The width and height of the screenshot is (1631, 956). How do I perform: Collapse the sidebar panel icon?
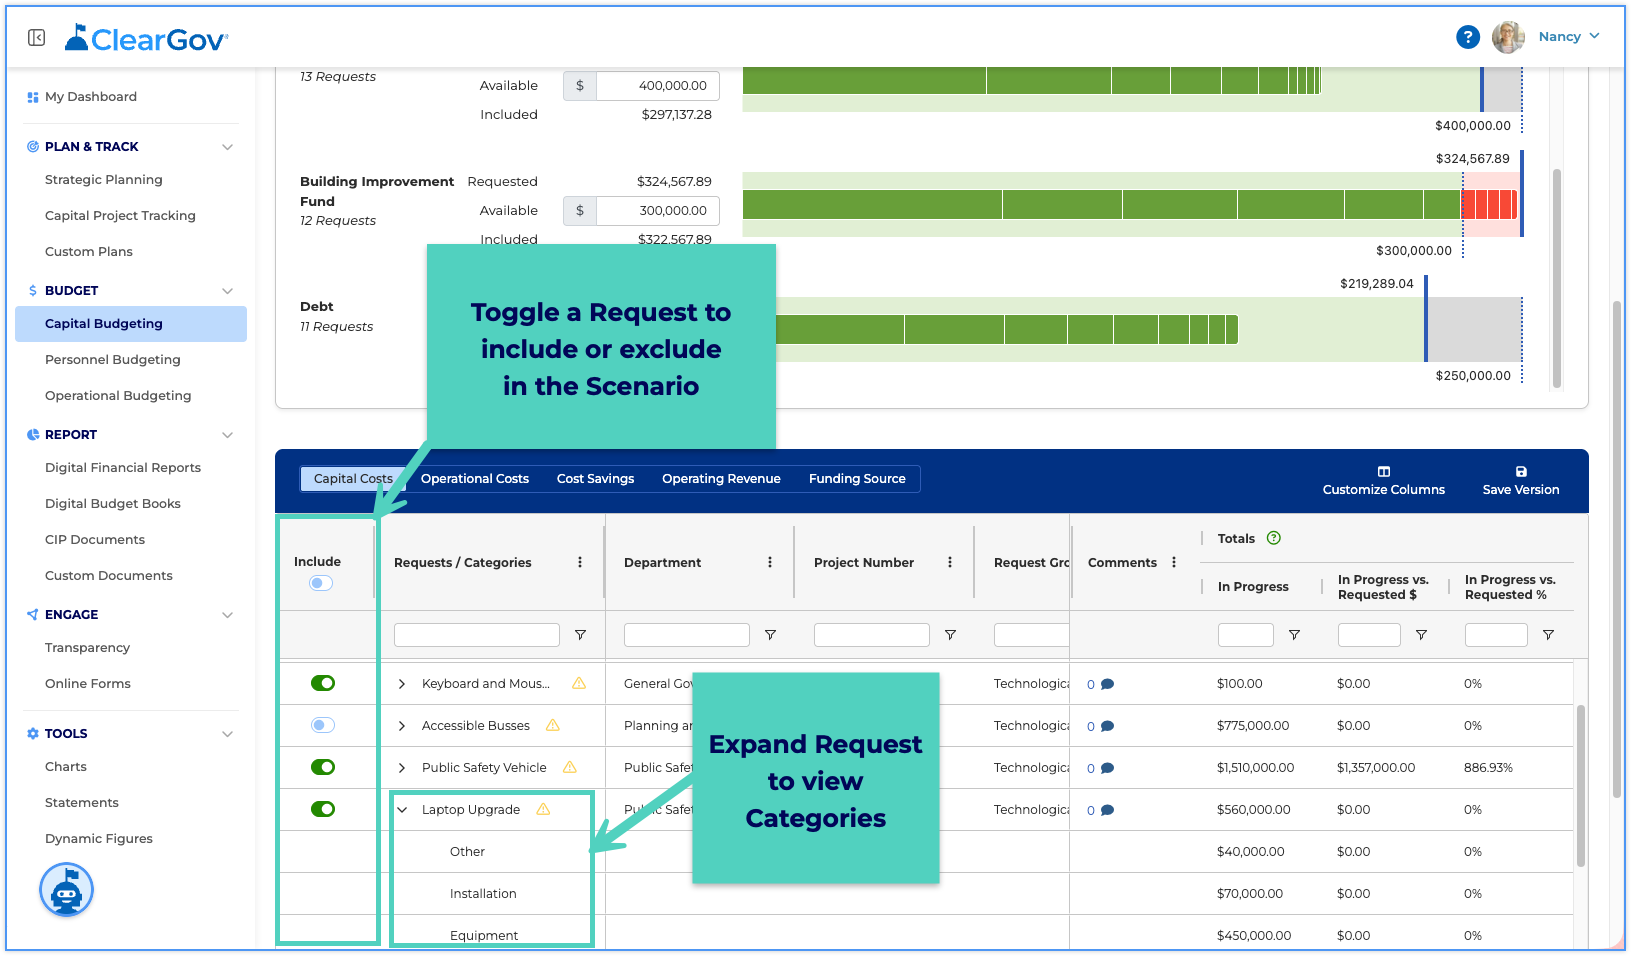pos(37,38)
